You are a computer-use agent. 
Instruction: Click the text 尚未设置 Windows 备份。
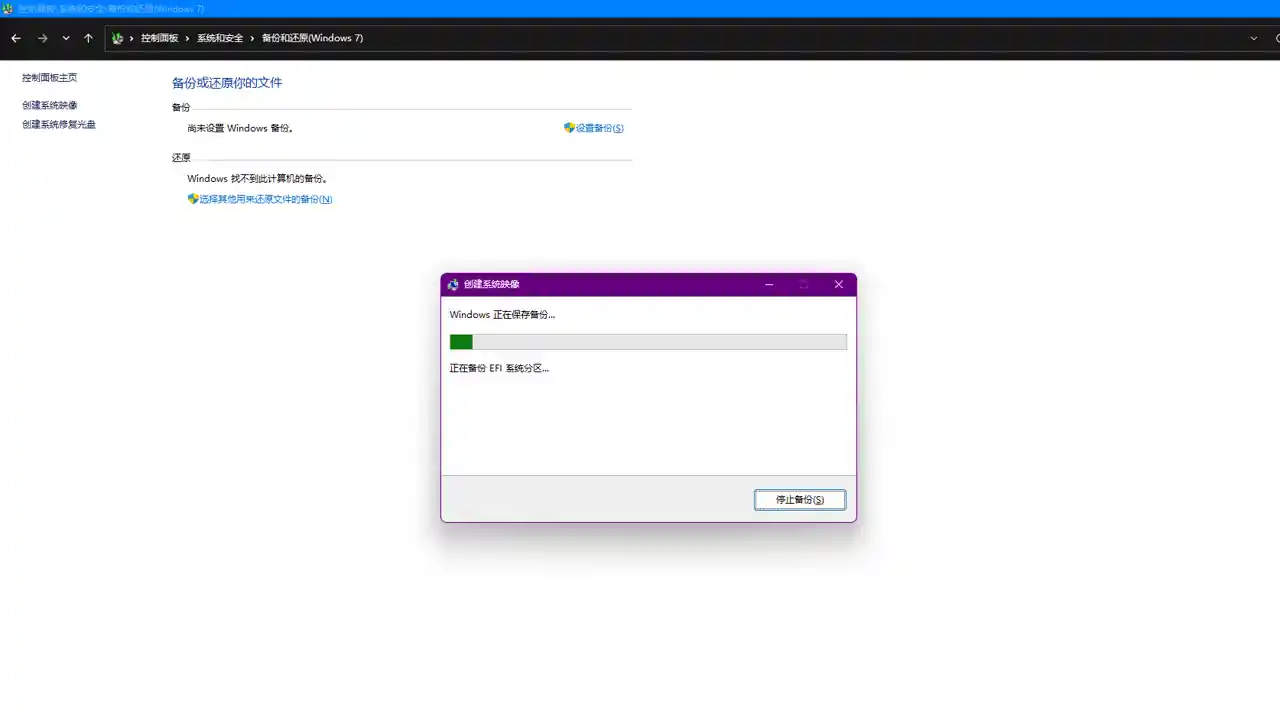(240, 128)
